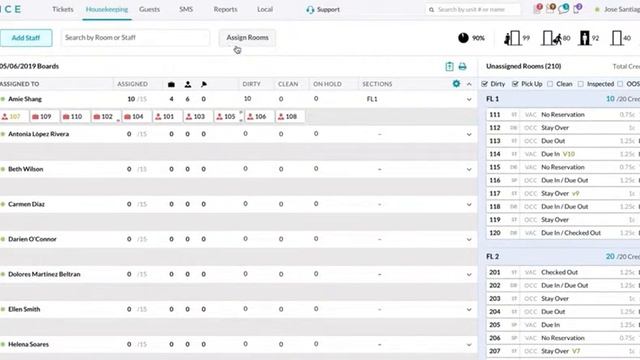Expand Amie Shang's row chevron
This screenshot has height=360, width=640.
coord(469,99)
